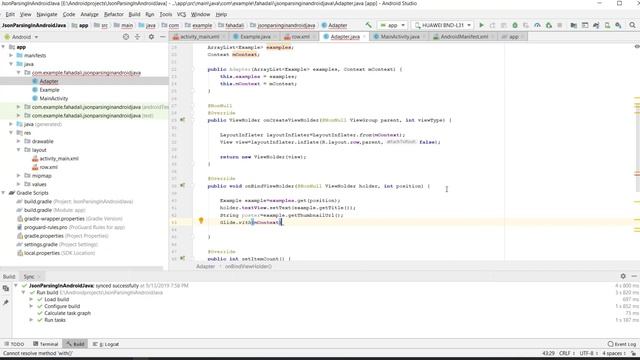Image resolution: width=640 pixels, height=360 pixels.
Task: Open the Refactor menu
Action: click(113, 14)
